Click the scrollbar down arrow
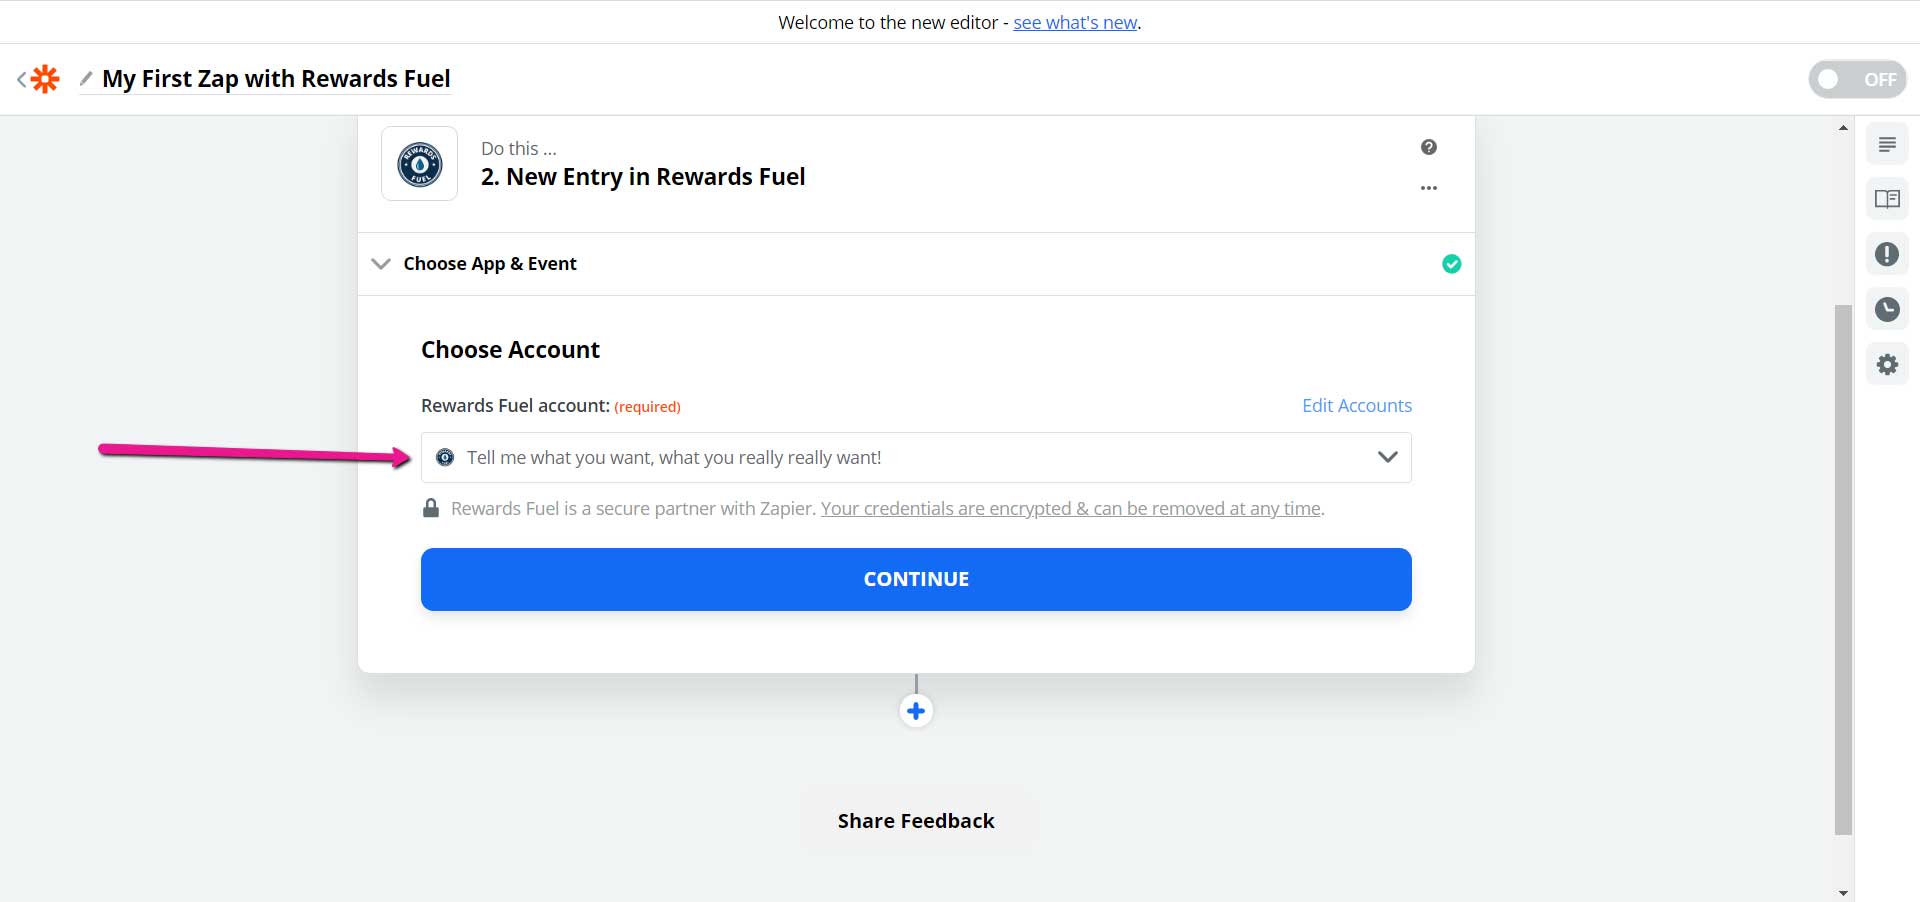The width and height of the screenshot is (1920, 902). pyautogui.click(x=1843, y=892)
